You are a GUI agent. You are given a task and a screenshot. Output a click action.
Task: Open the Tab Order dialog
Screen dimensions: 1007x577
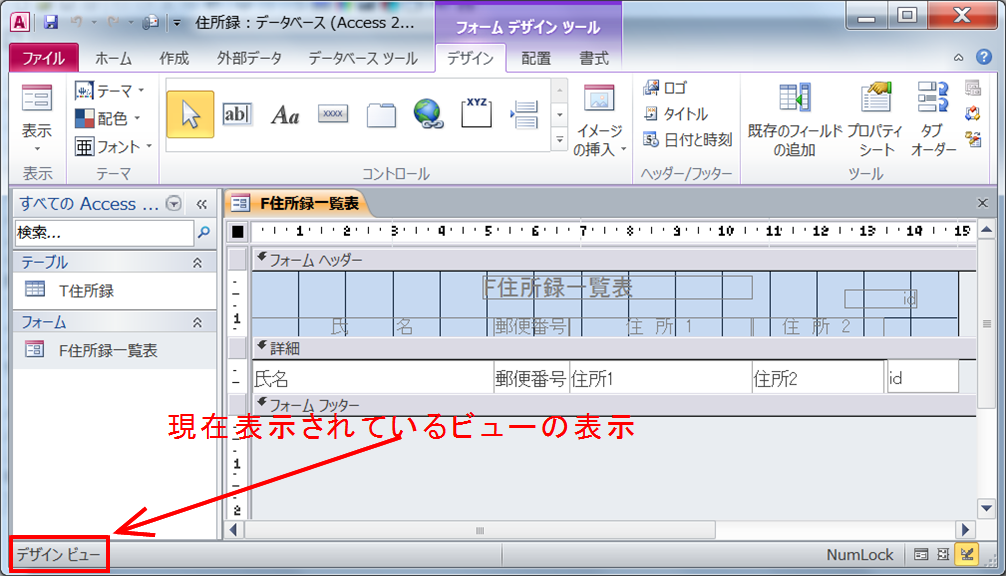[933, 121]
